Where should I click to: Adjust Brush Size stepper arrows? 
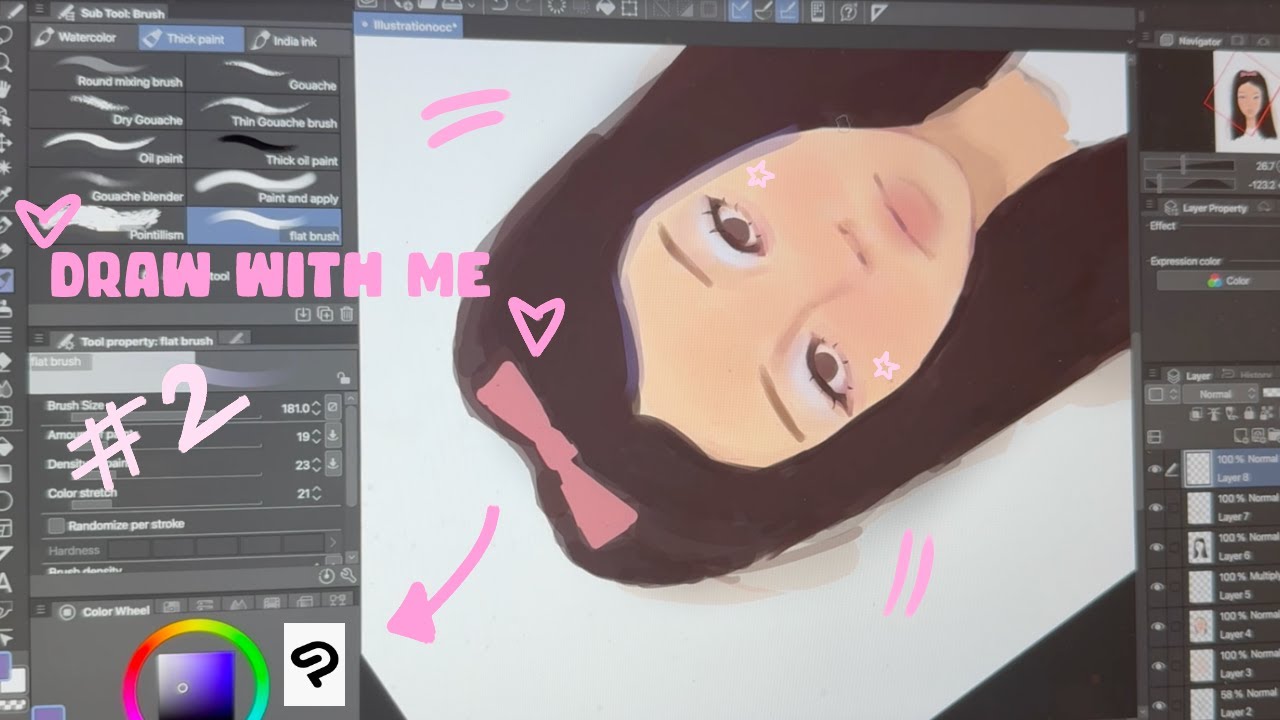317,408
